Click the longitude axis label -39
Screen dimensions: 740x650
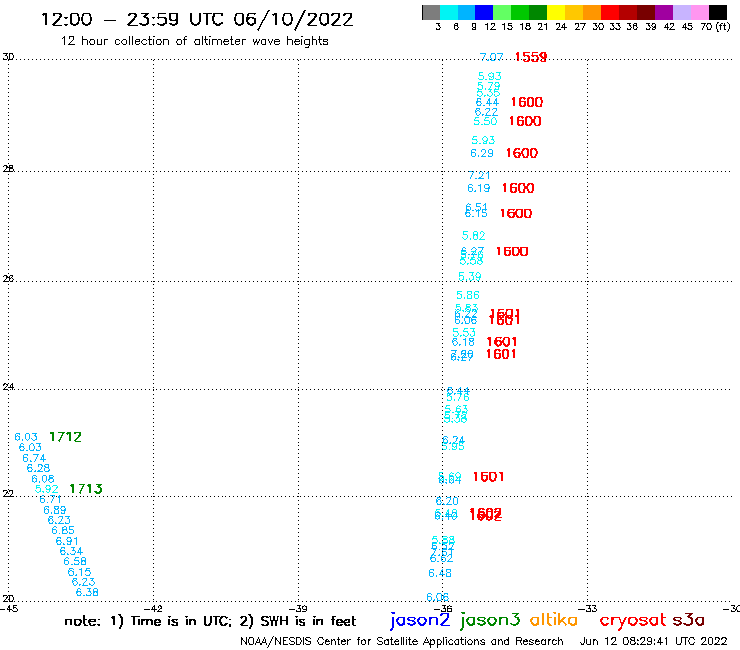pyautogui.click(x=298, y=609)
